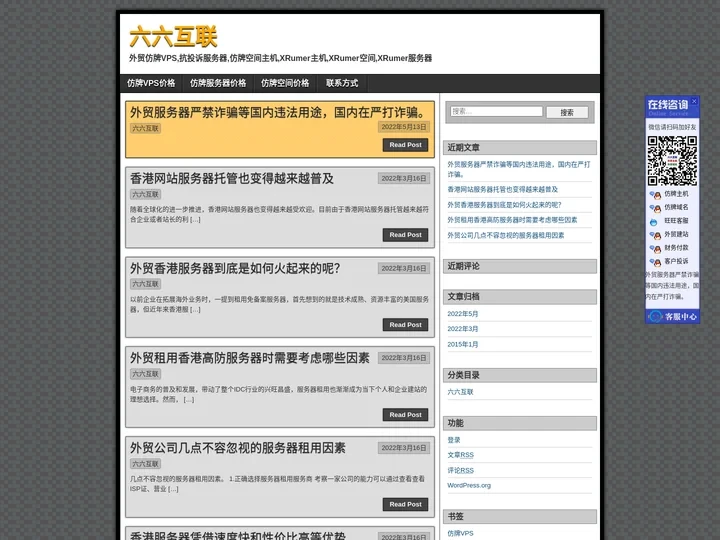
Task: Click 财务付款 text in consult widget
Action: click(676, 248)
